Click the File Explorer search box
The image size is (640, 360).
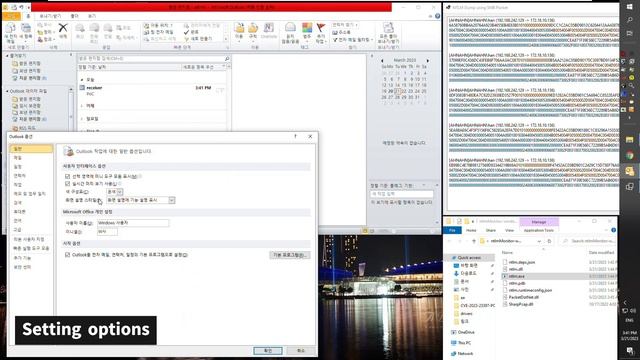588,241
